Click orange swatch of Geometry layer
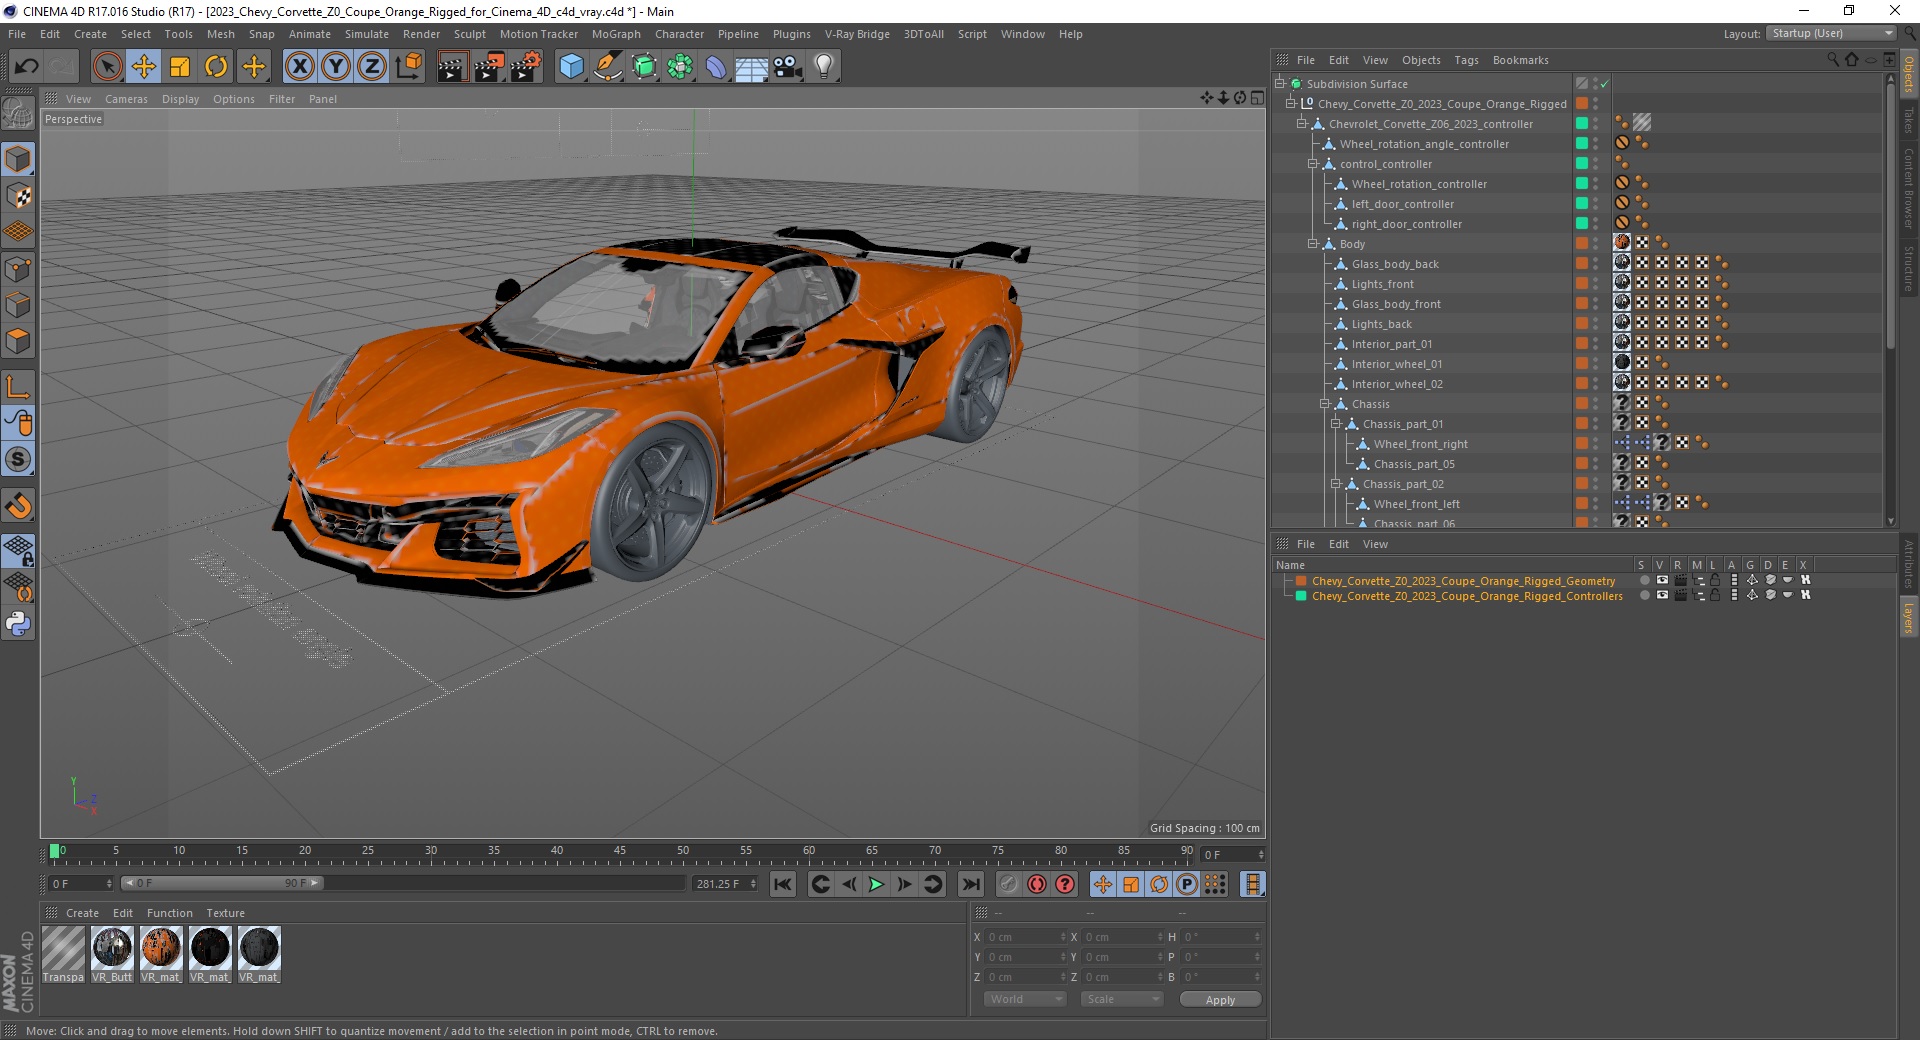1920x1040 pixels. click(1301, 581)
